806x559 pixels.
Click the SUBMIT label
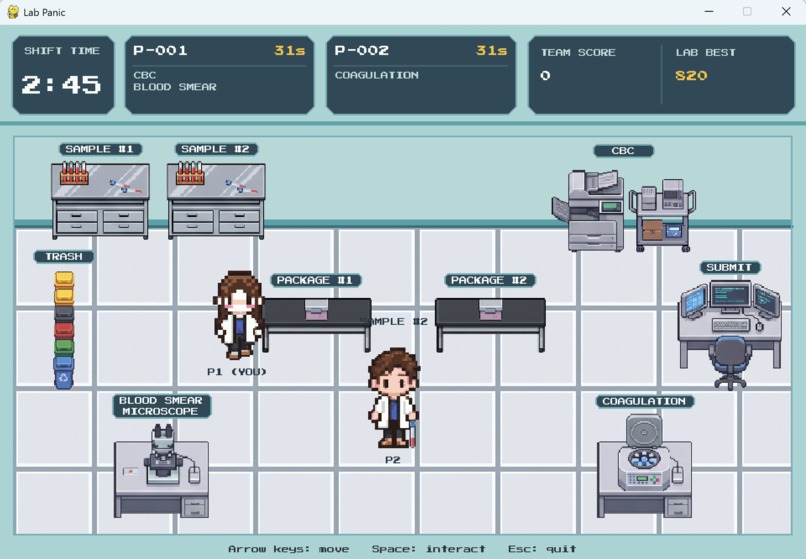(x=730, y=267)
